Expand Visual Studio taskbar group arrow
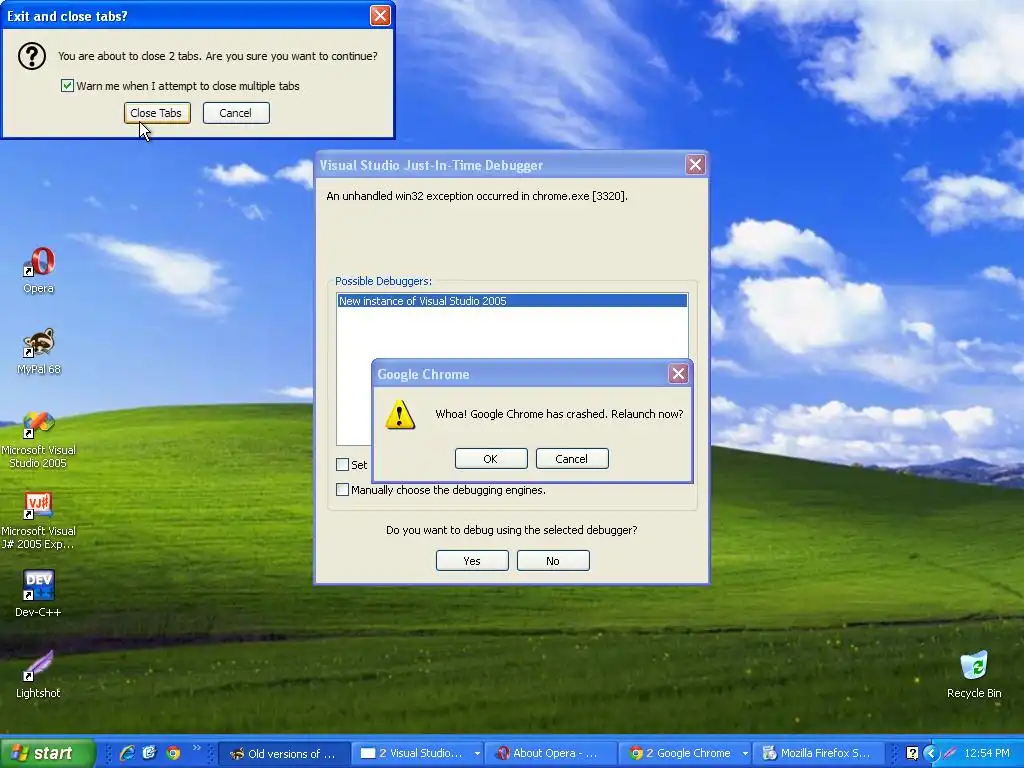The image size is (1024, 768). [477, 754]
